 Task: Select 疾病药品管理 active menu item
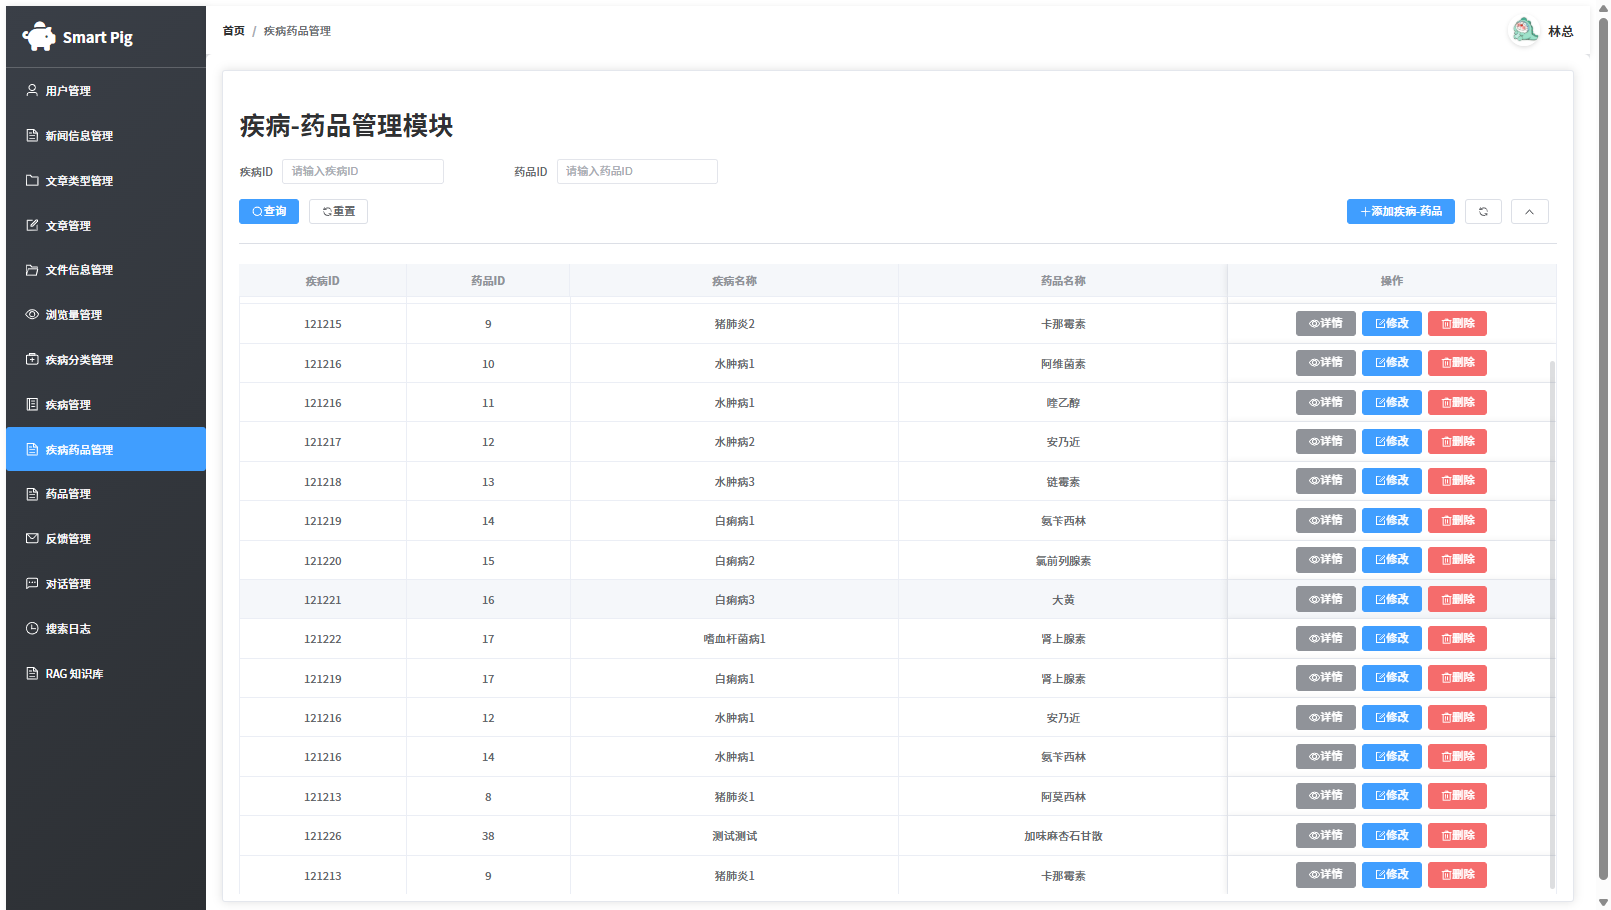pos(106,449)
